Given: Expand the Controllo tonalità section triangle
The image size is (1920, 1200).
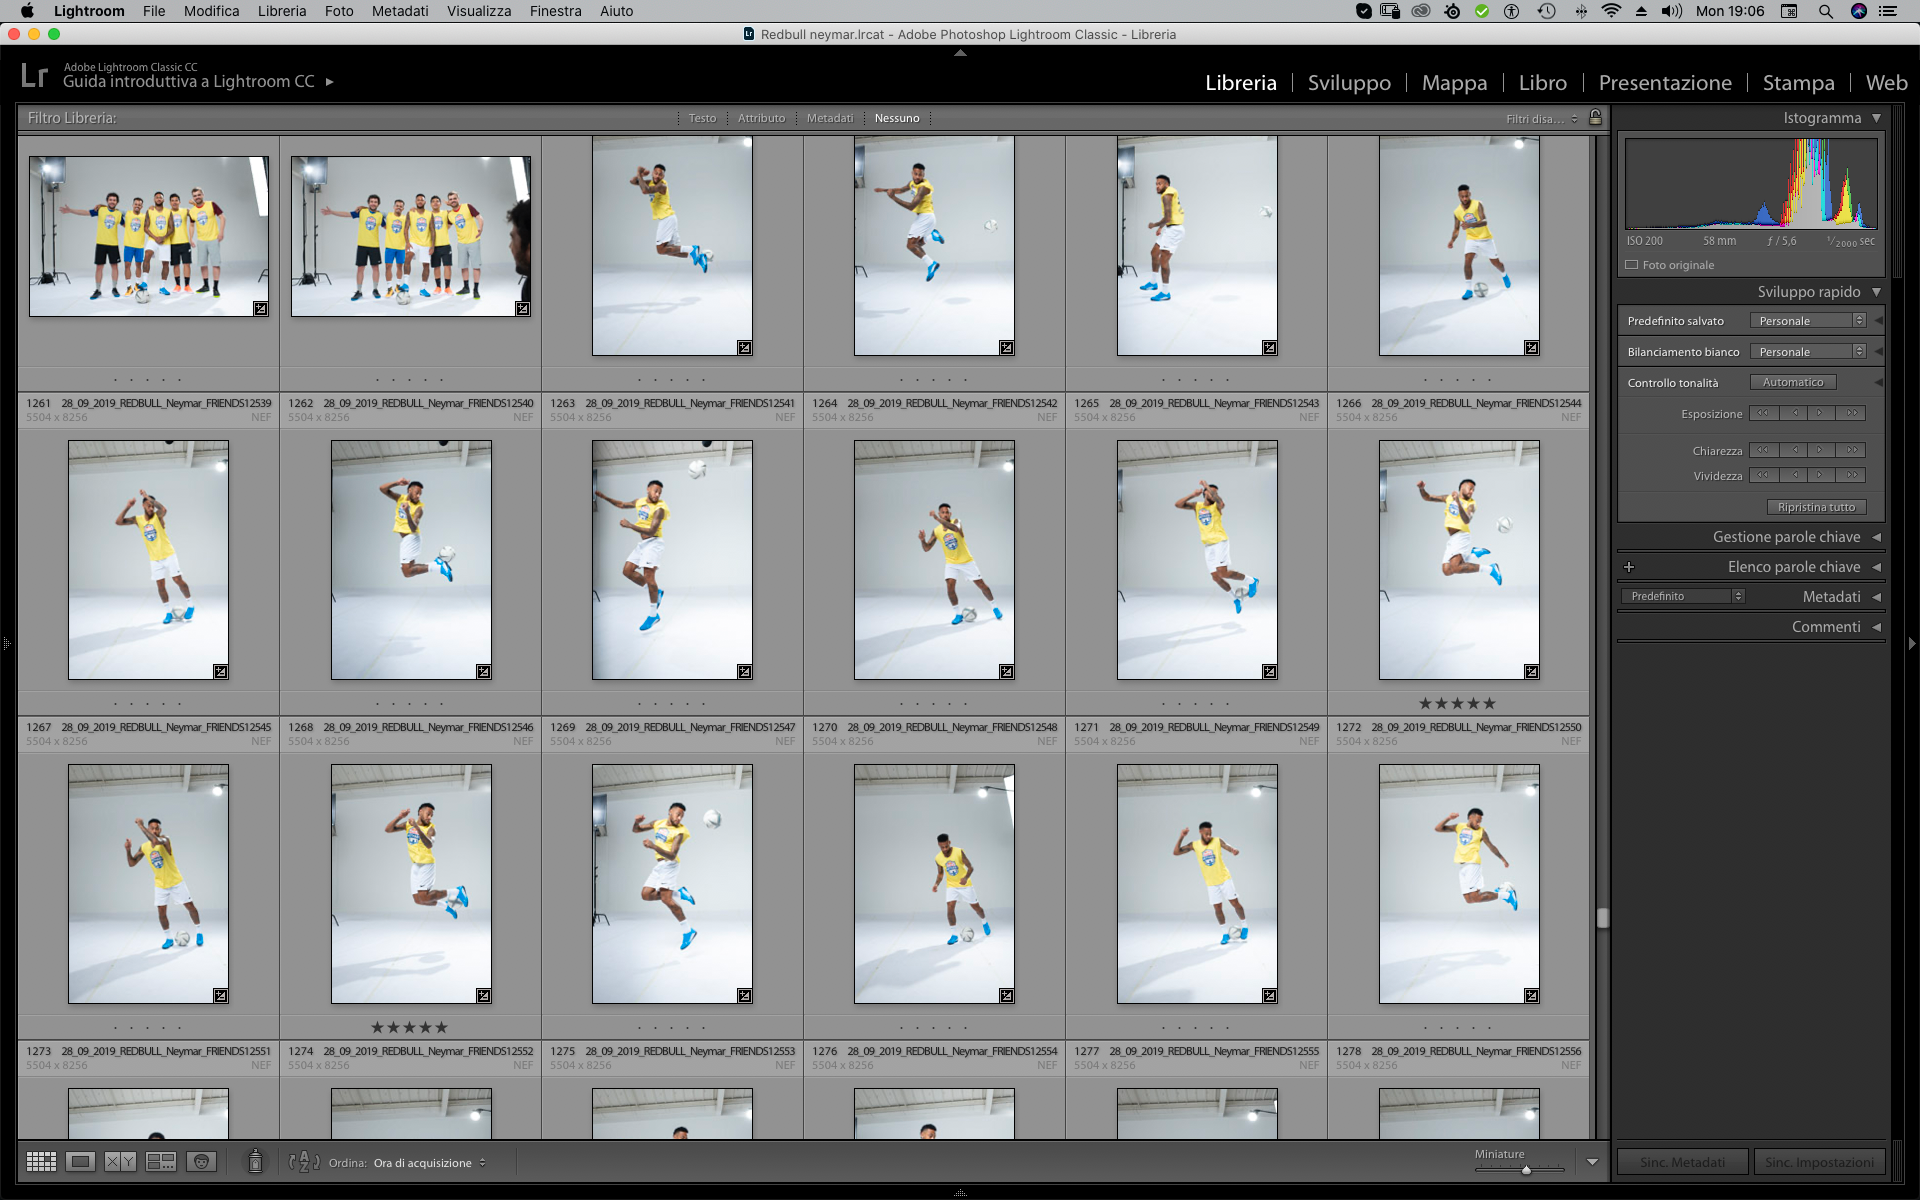Looking at the screenshot, I should click(x=1878, y=383).
